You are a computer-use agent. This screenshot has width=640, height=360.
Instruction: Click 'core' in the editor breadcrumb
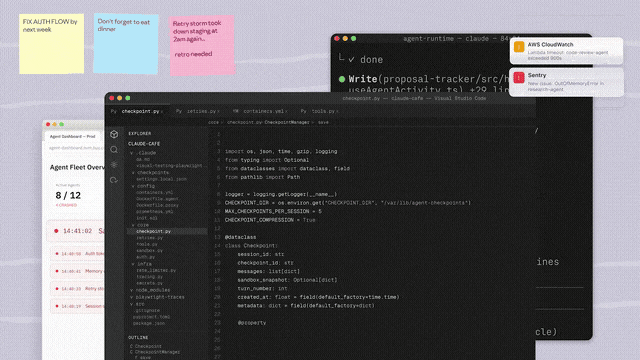[x=213, y=122]
